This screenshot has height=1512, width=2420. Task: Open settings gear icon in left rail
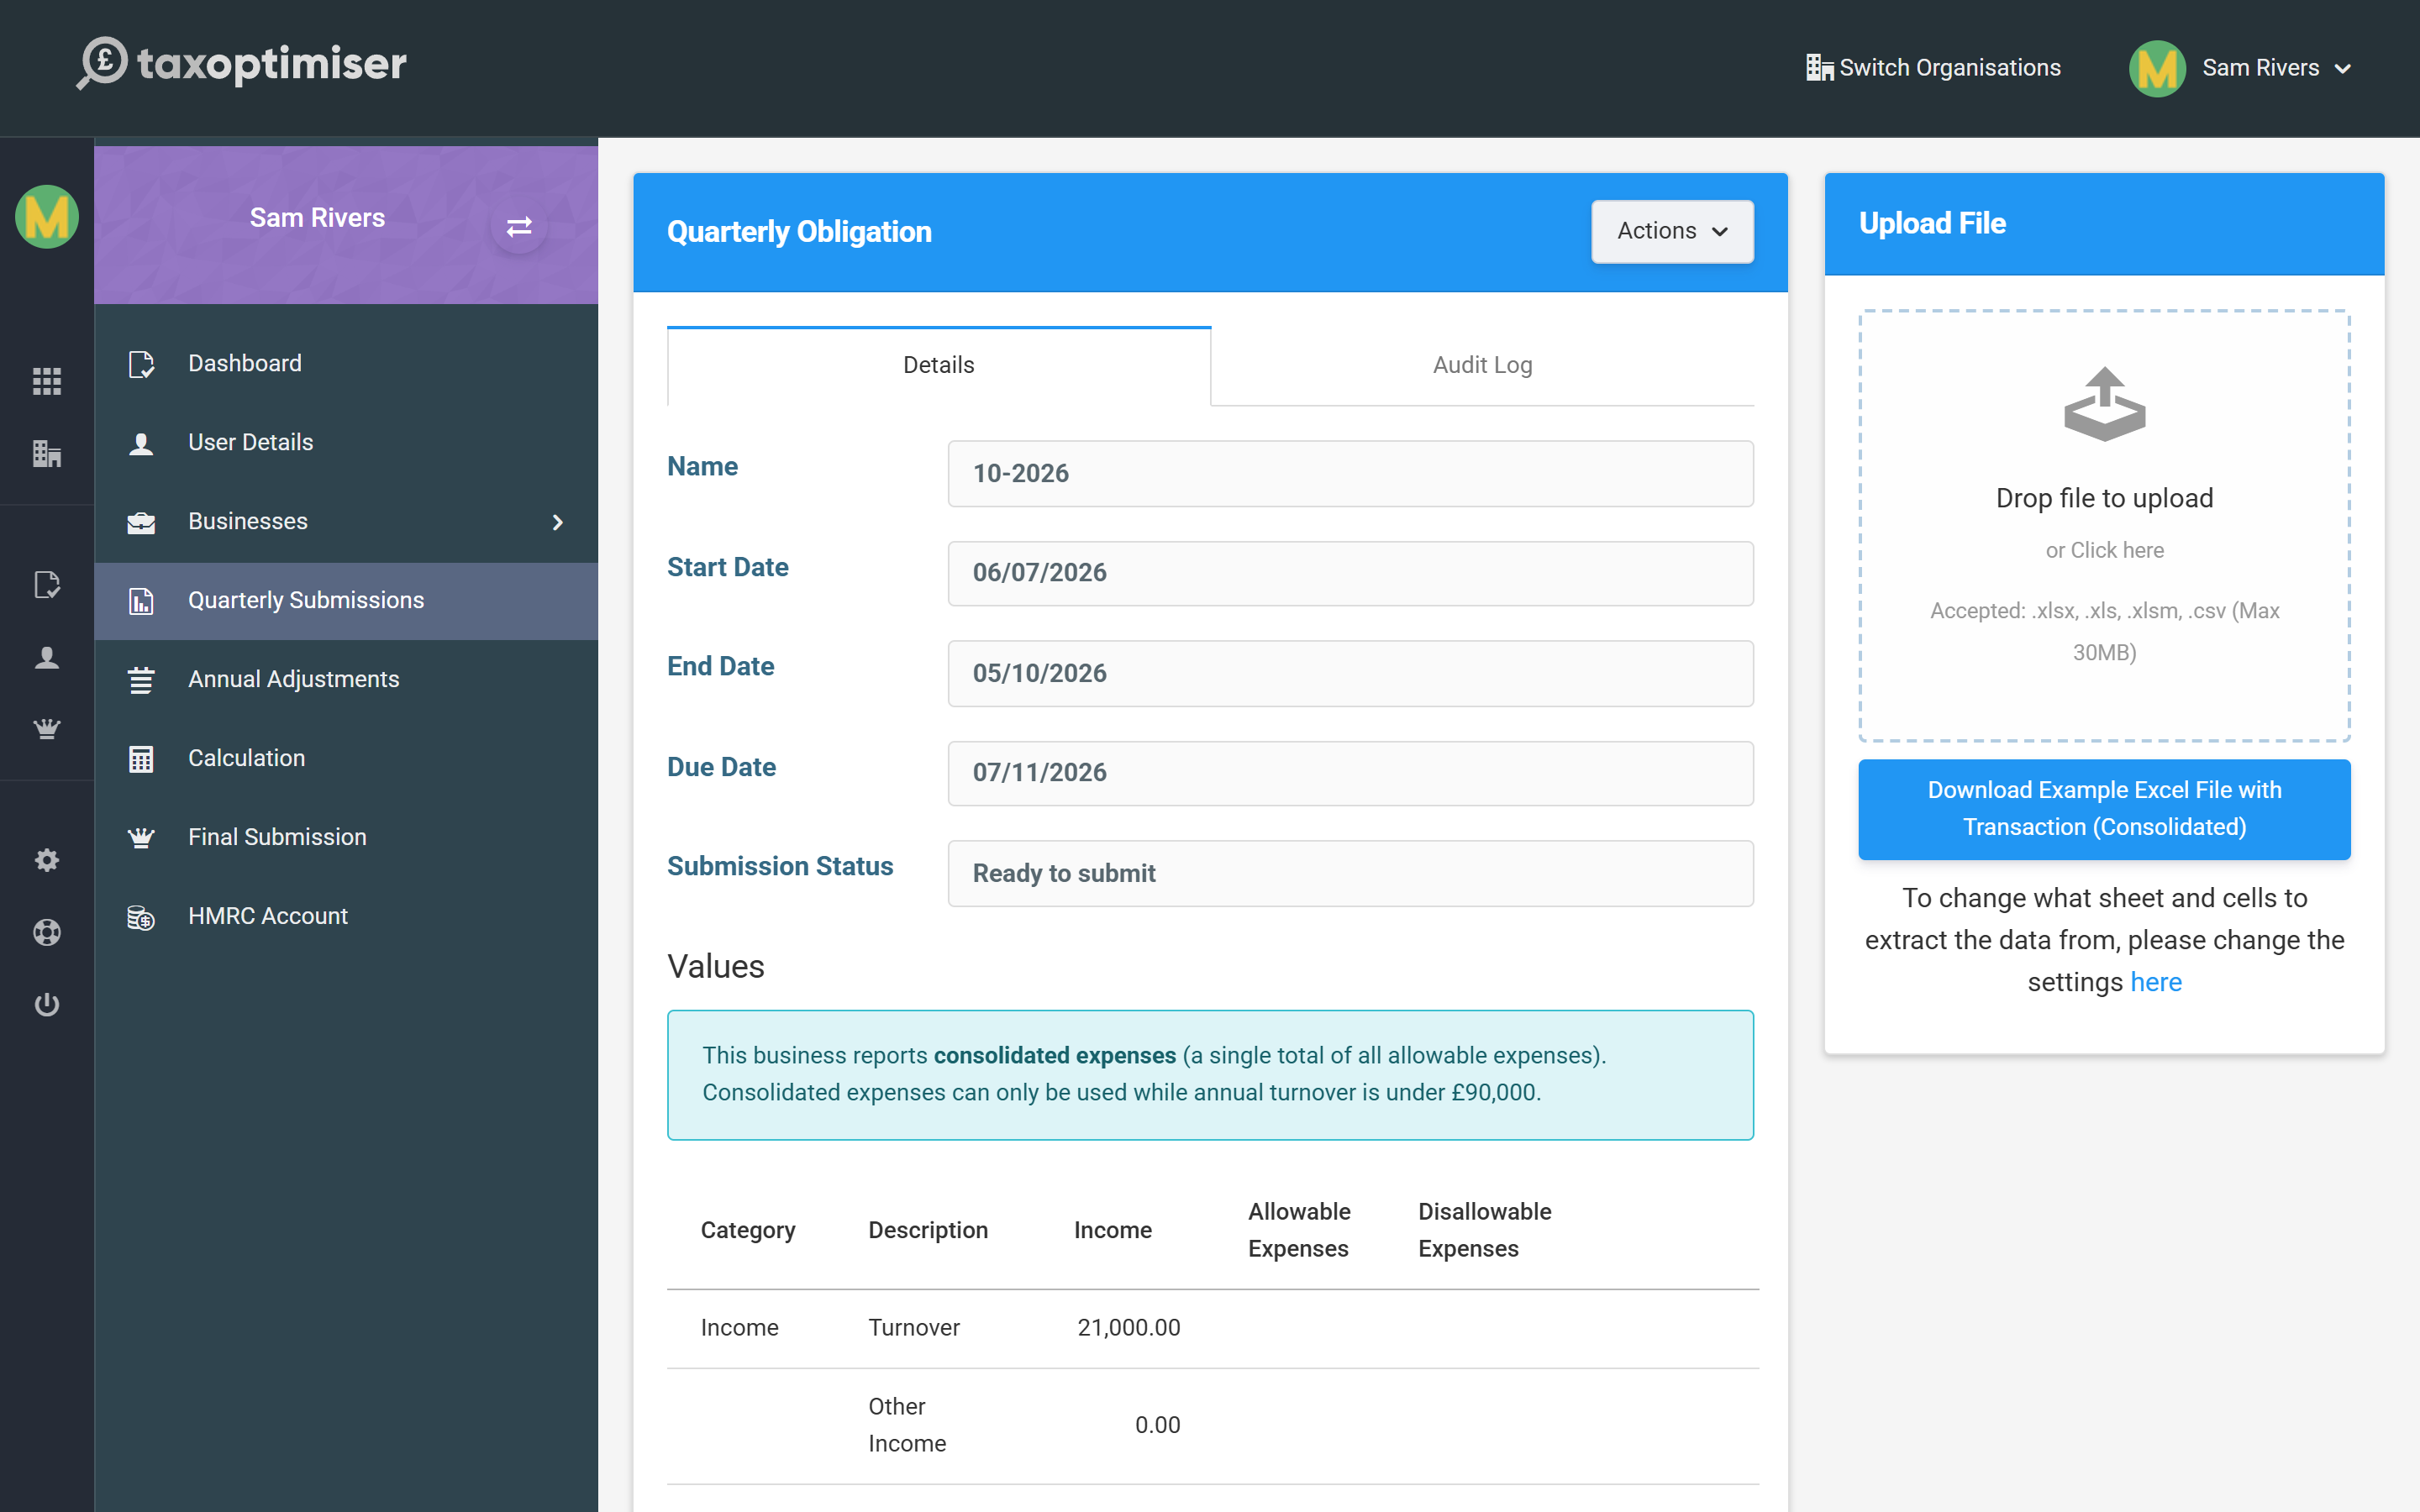tap(47, 860)
